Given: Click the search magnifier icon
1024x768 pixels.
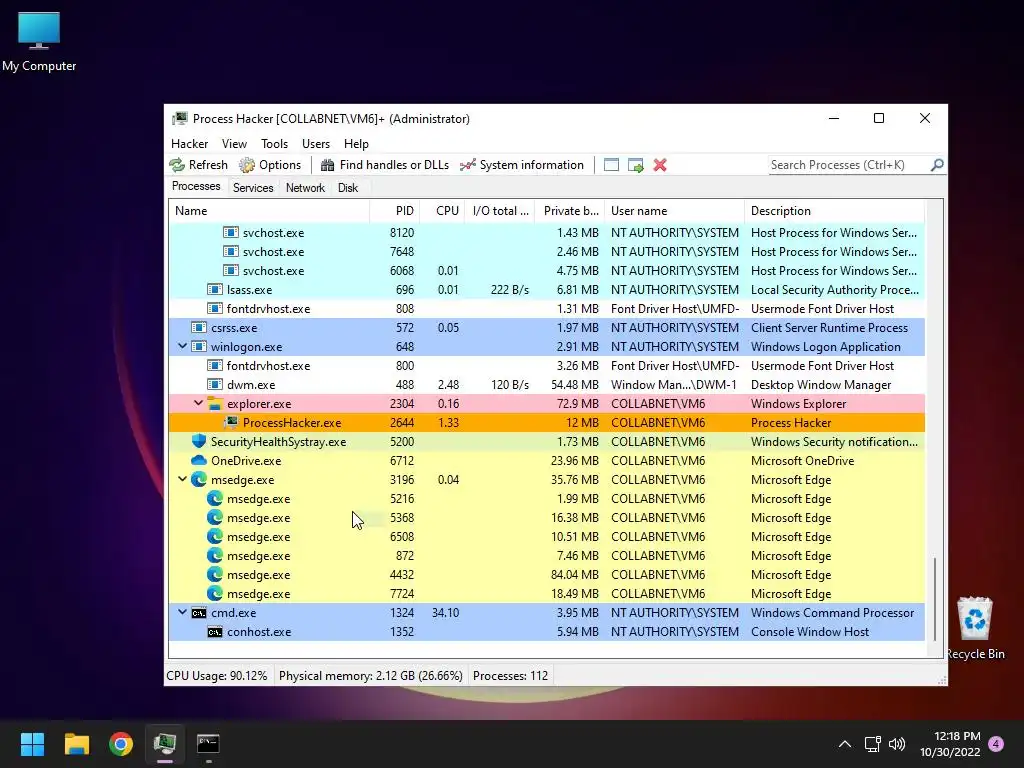Looking at the screenshot, I should click(936, 165).
